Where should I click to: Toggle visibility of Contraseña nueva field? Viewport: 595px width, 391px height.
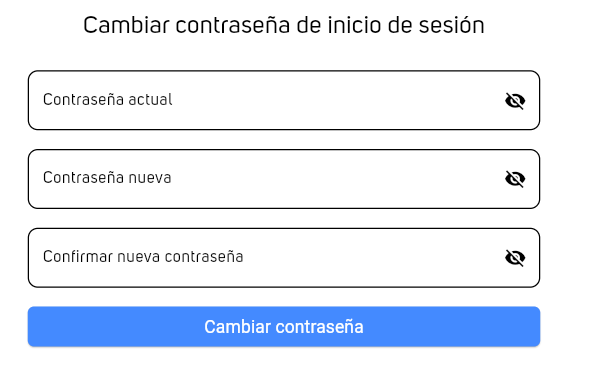tap(515, 179)
